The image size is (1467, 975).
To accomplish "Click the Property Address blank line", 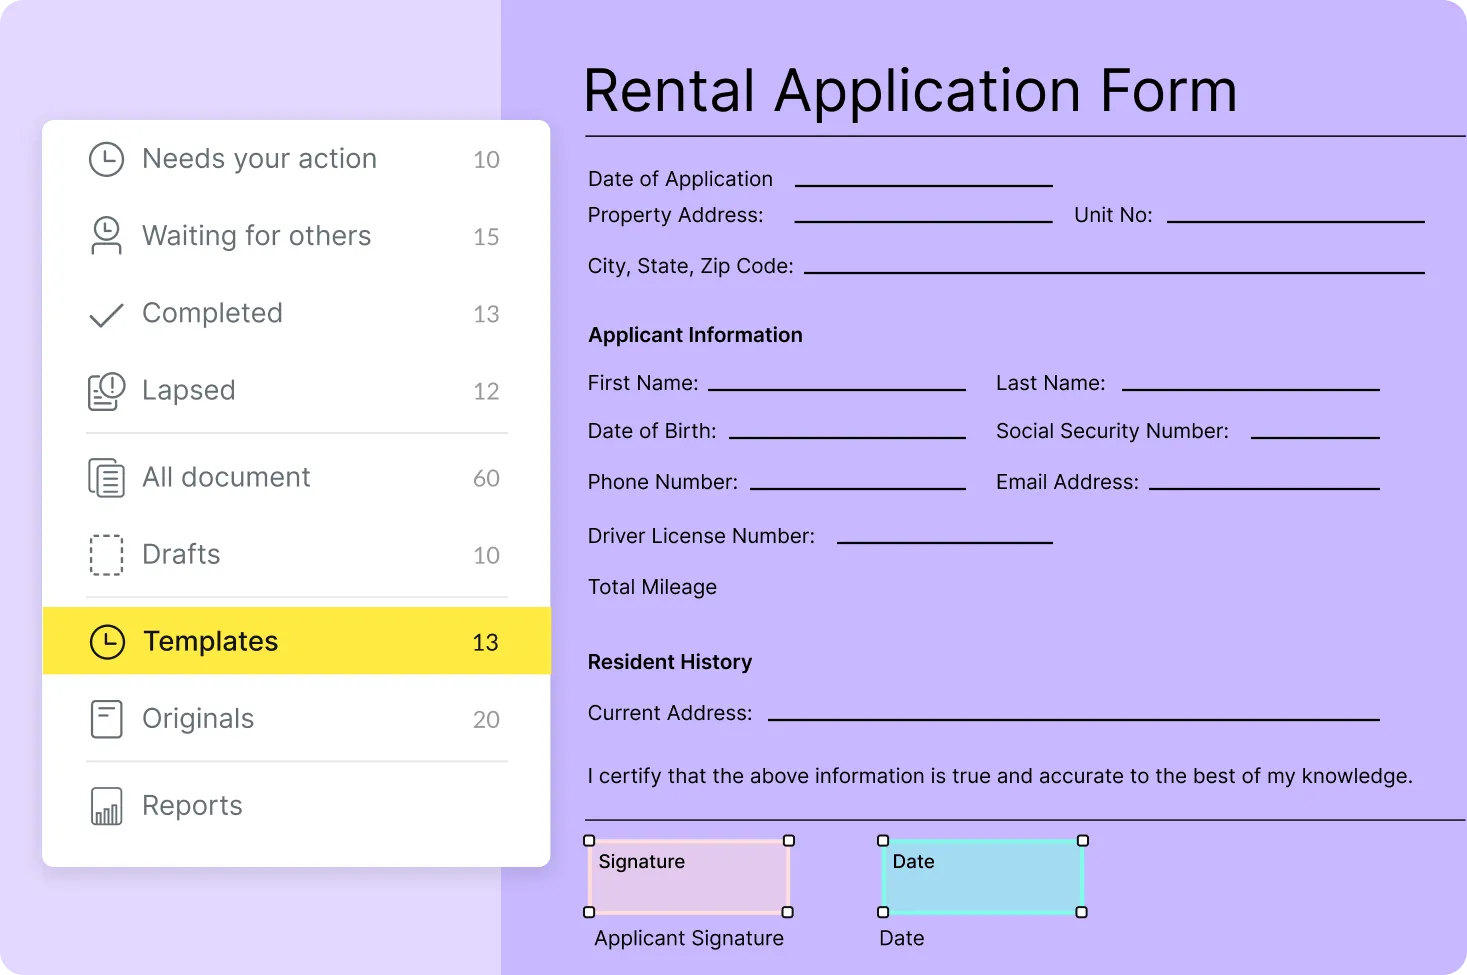I will pyautogui.click(x=924, y=221).
